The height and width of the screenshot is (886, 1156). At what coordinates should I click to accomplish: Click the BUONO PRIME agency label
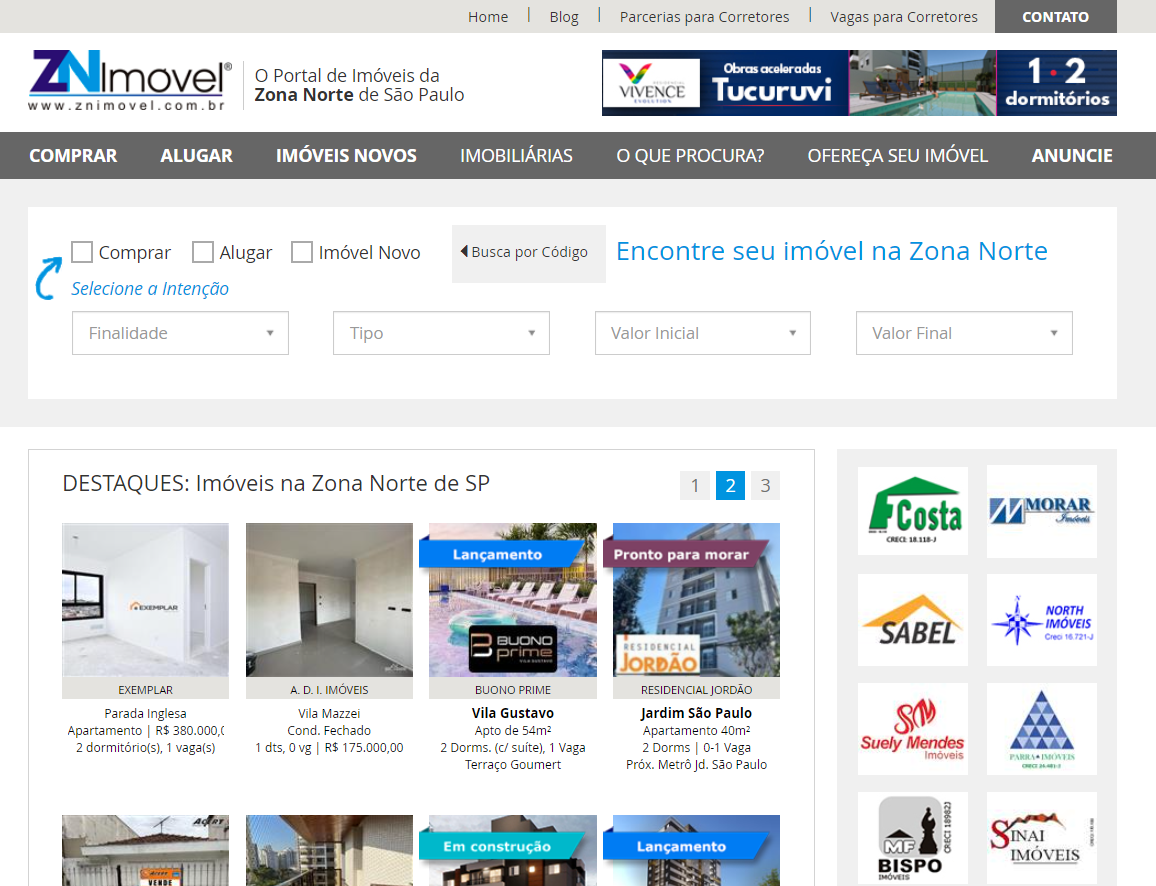pyautogui.click(x=513, y=690)
